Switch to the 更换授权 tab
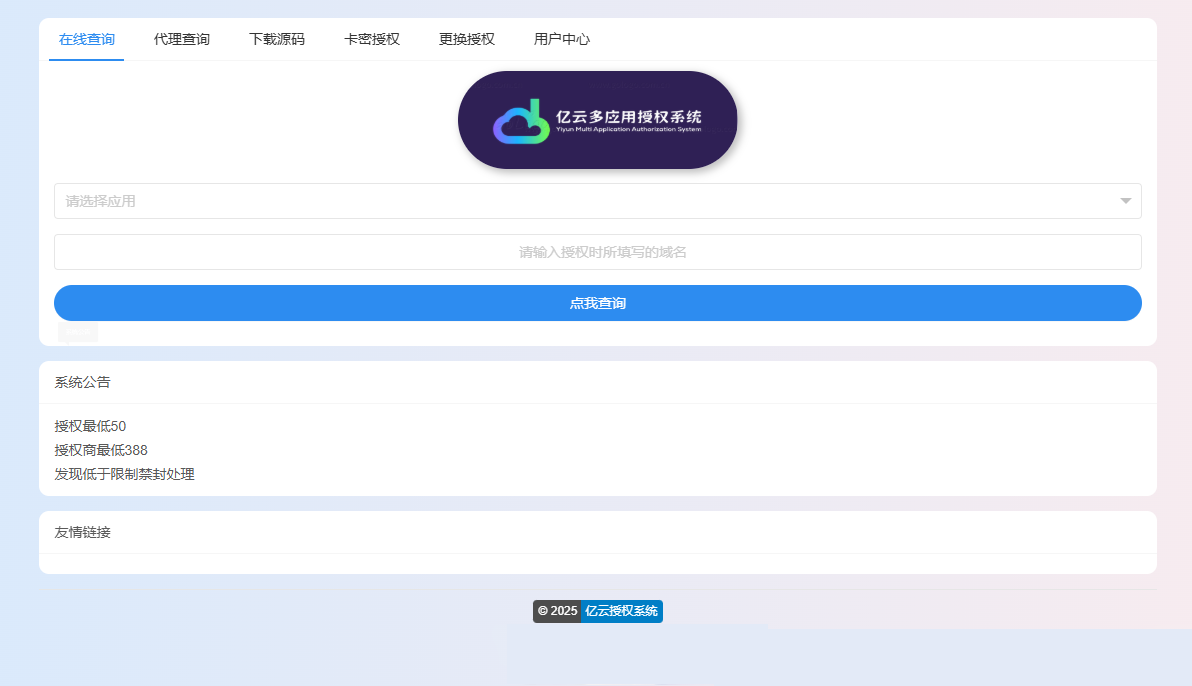This screenshot has height=686, width=1192. point(465,40)
